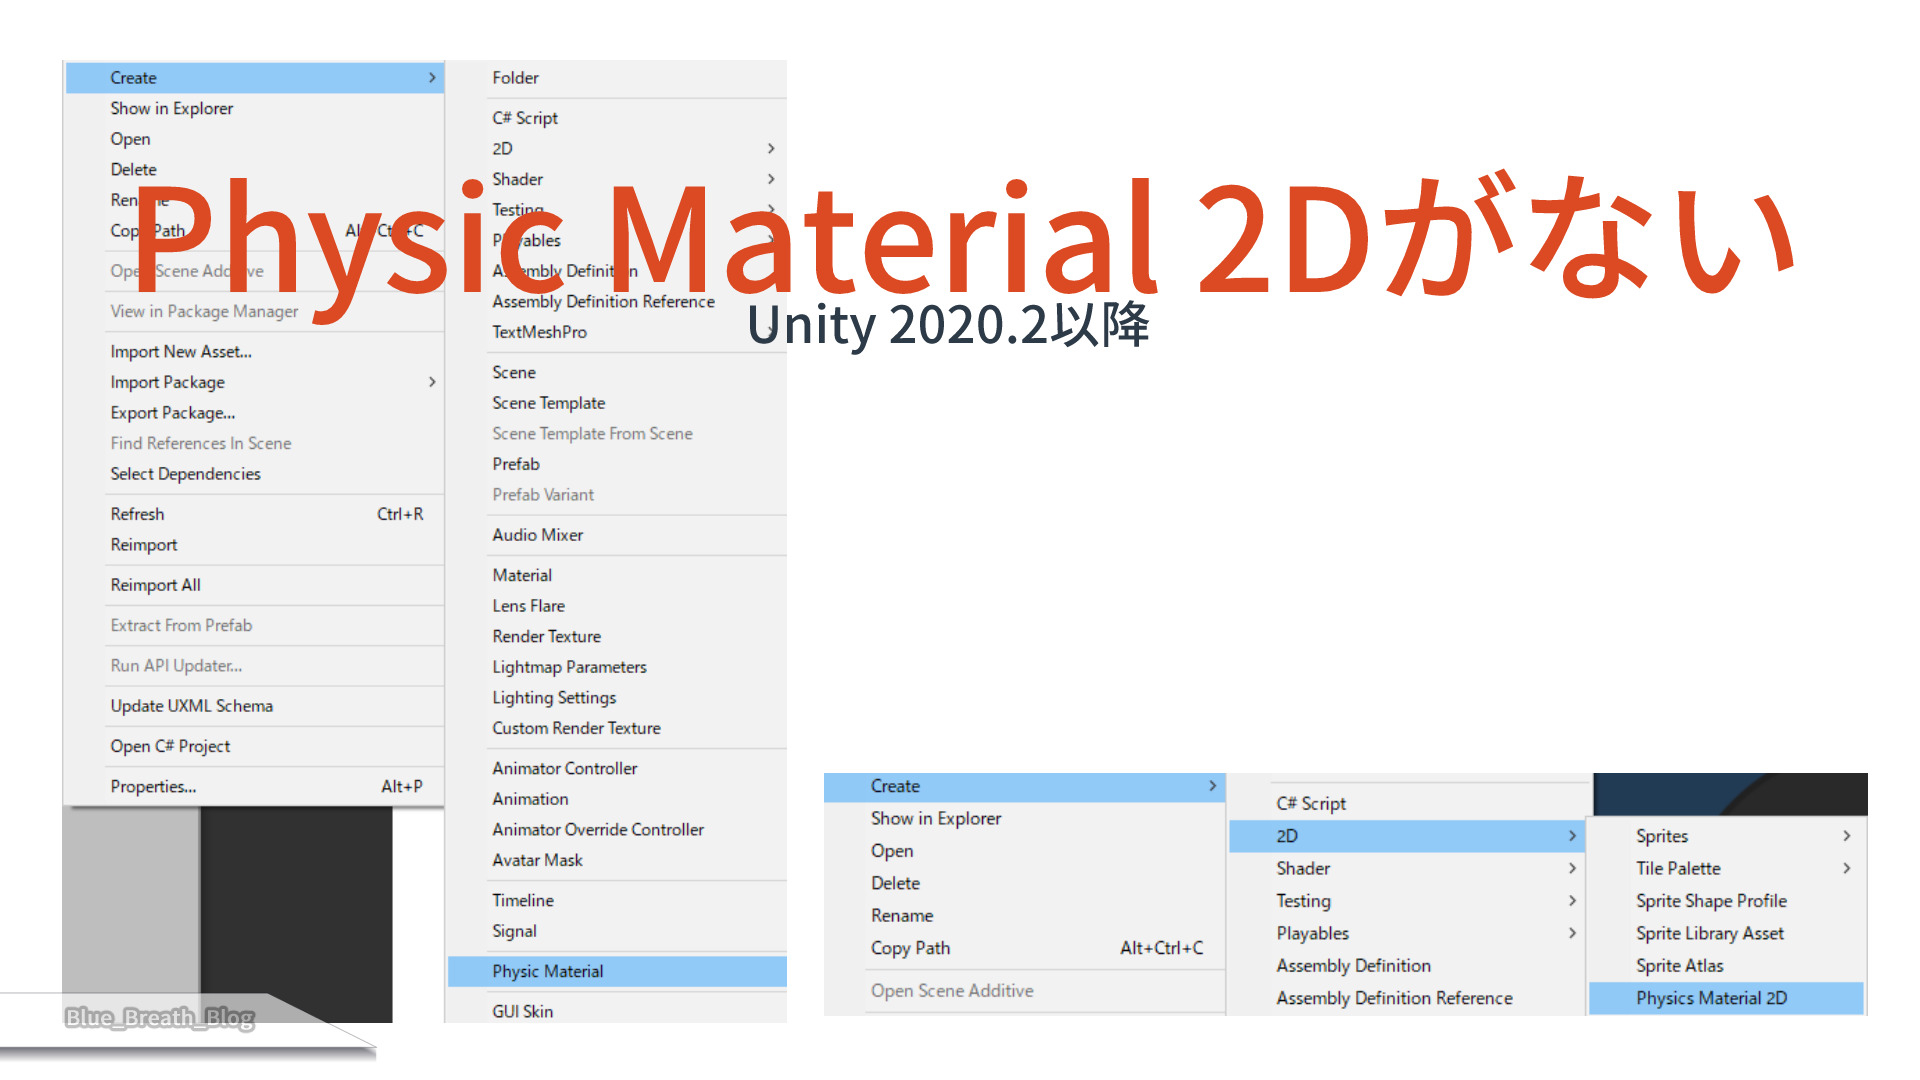Screen dimensions: 1920x1080
Task: Select Open in the left context menu
Action: pos(131,139)
